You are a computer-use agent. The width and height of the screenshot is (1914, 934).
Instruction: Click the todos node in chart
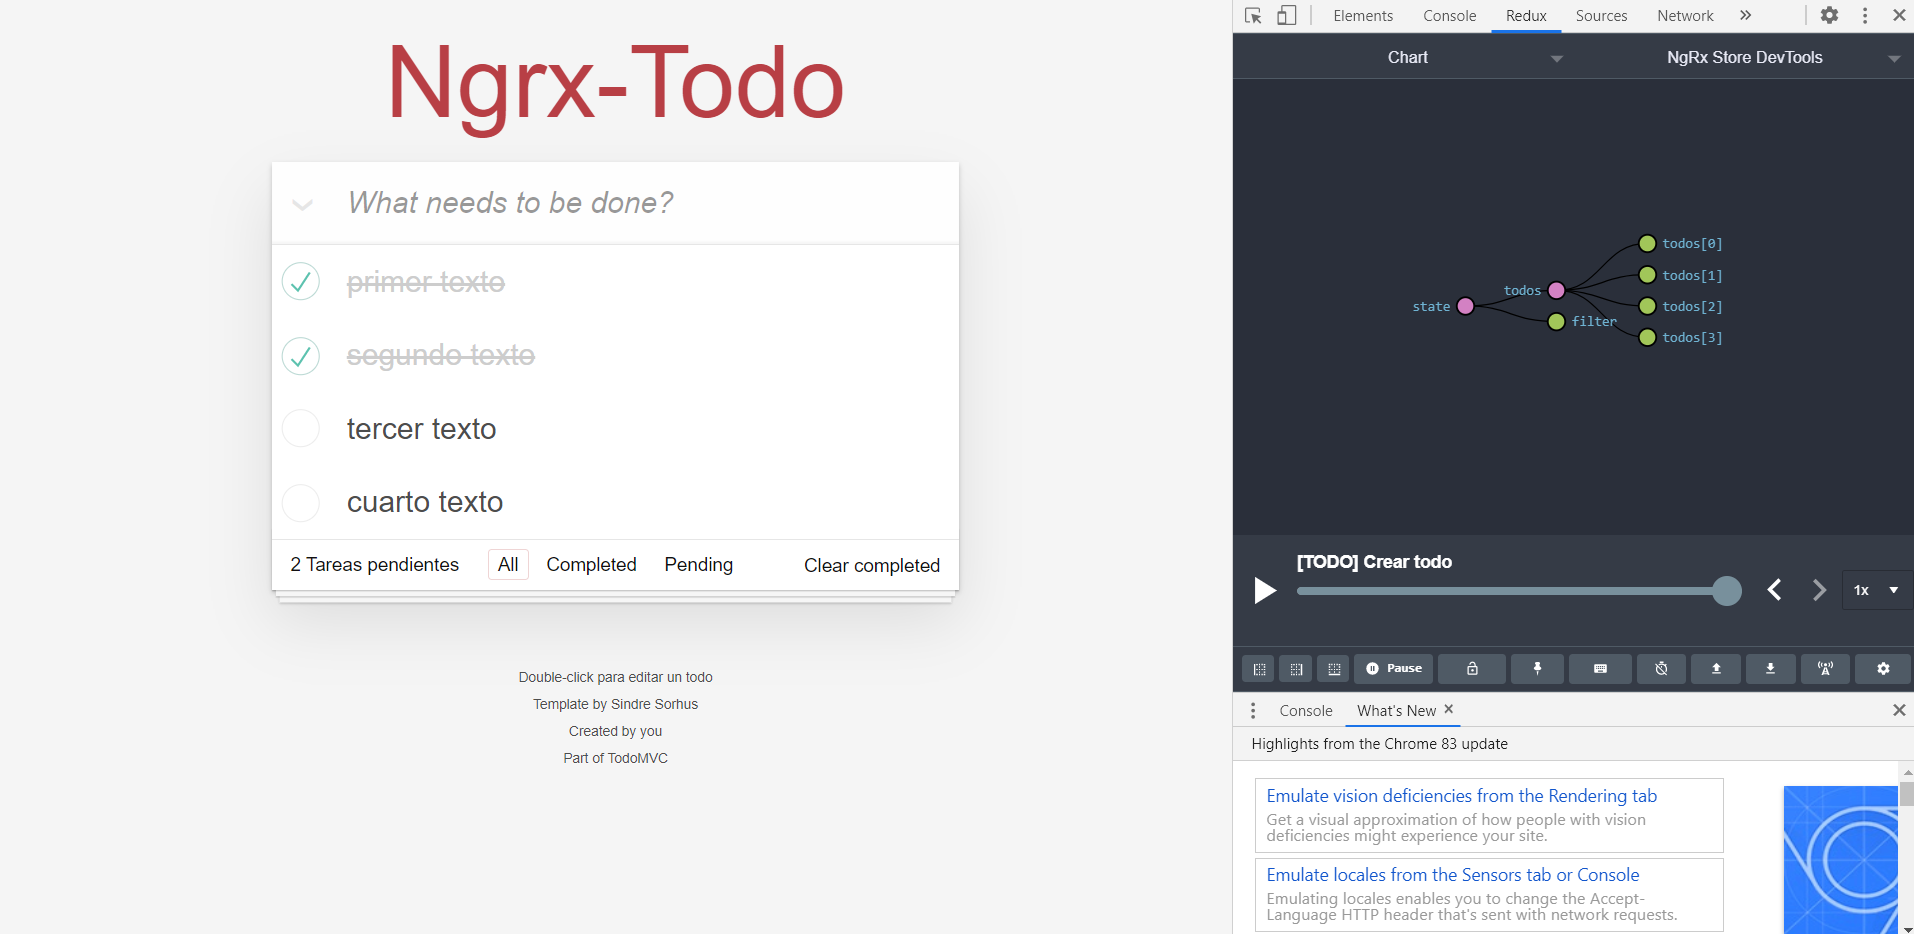pos(1556,291)
